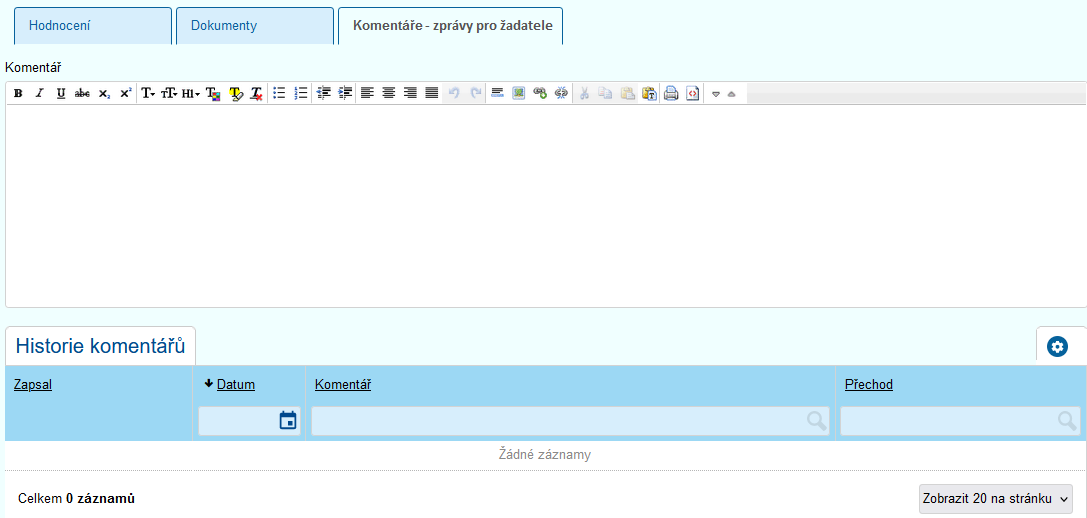Click into the Komentář text area
Image resolution: width=1087 pixels, height=518 pixels.
546,205
